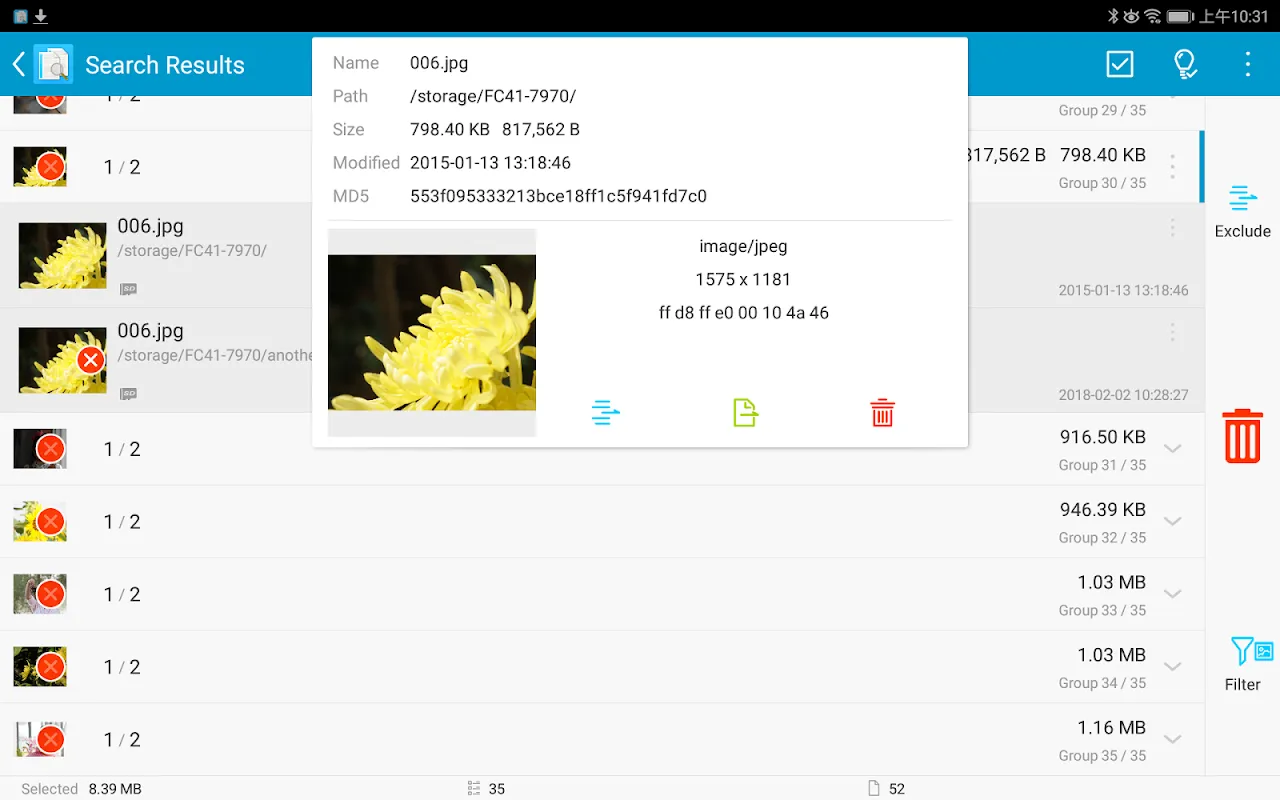
Task: Toggle the red X mark on Group 33
Action: 50,594
